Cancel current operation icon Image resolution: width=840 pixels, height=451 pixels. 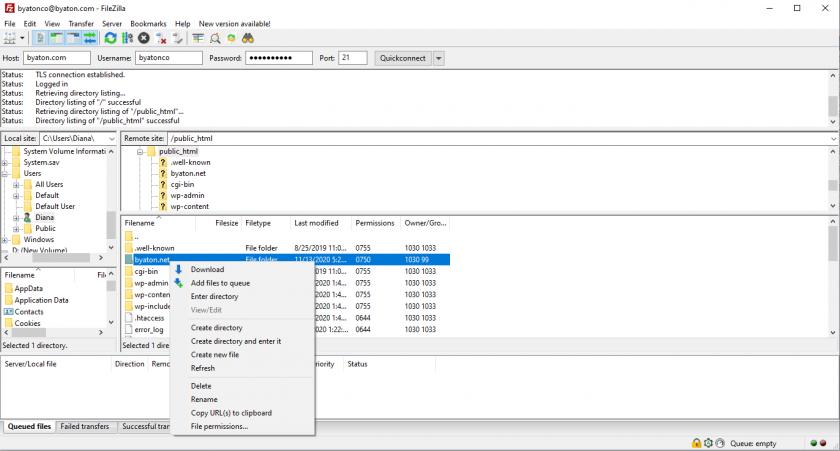point(144,38)
